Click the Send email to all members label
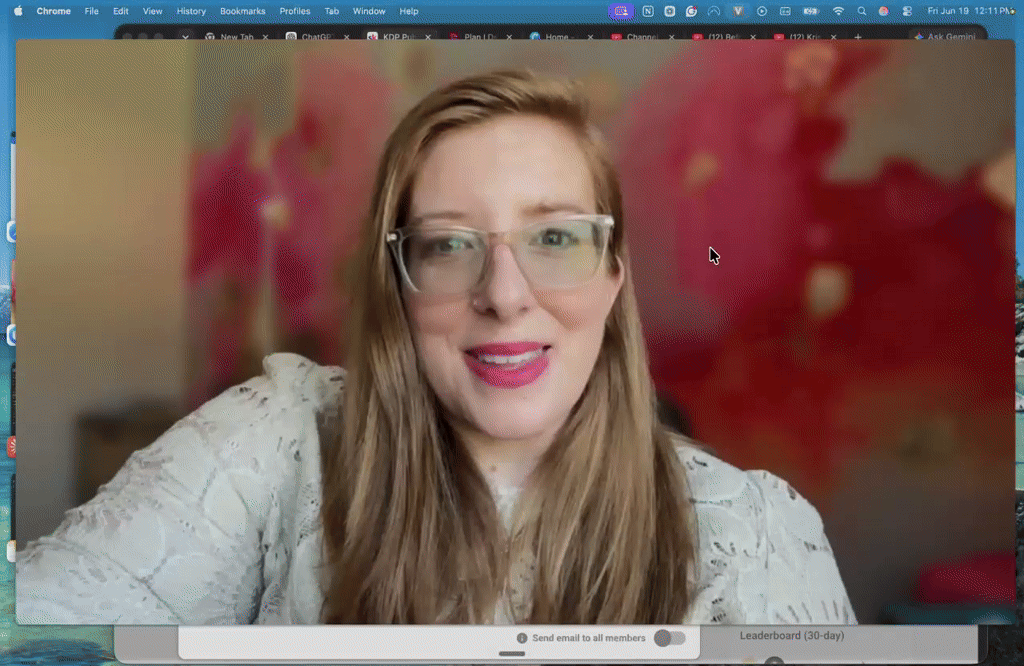The height and width of the screenshot is (666, 1024). 588,638
